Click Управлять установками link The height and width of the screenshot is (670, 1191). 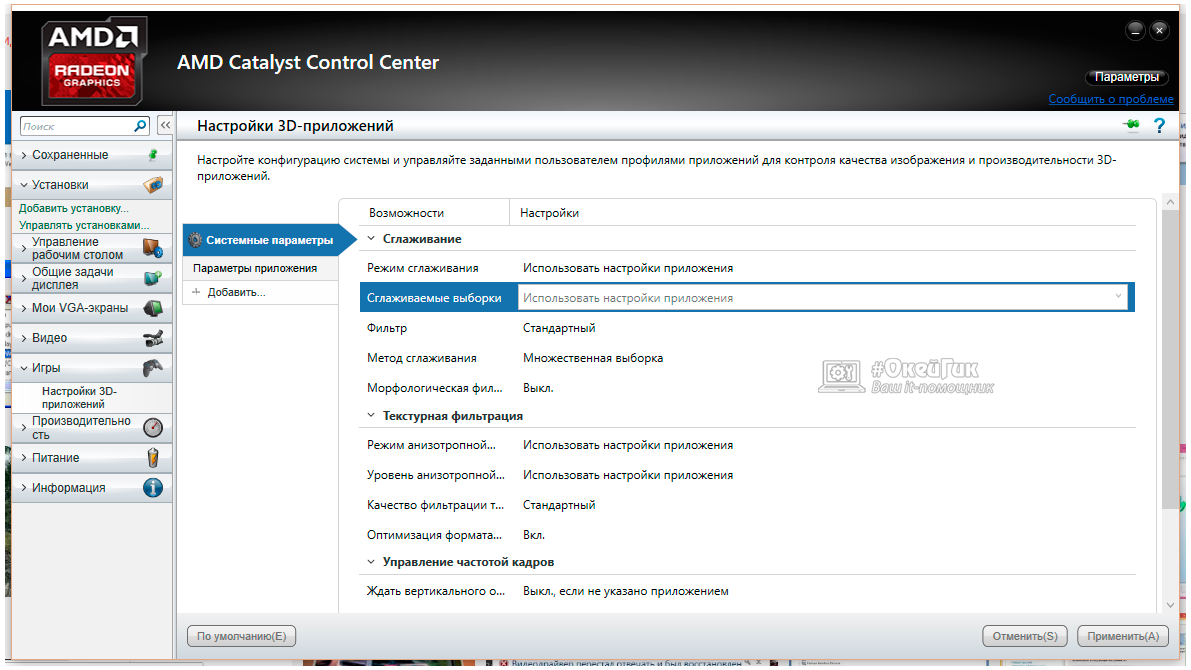coord(84,225)
